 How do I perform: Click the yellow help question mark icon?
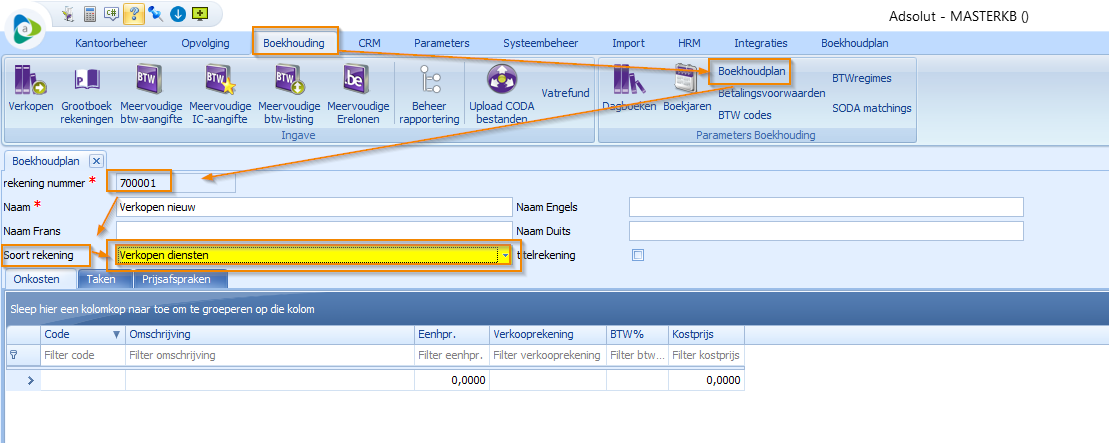click(134, 14)
